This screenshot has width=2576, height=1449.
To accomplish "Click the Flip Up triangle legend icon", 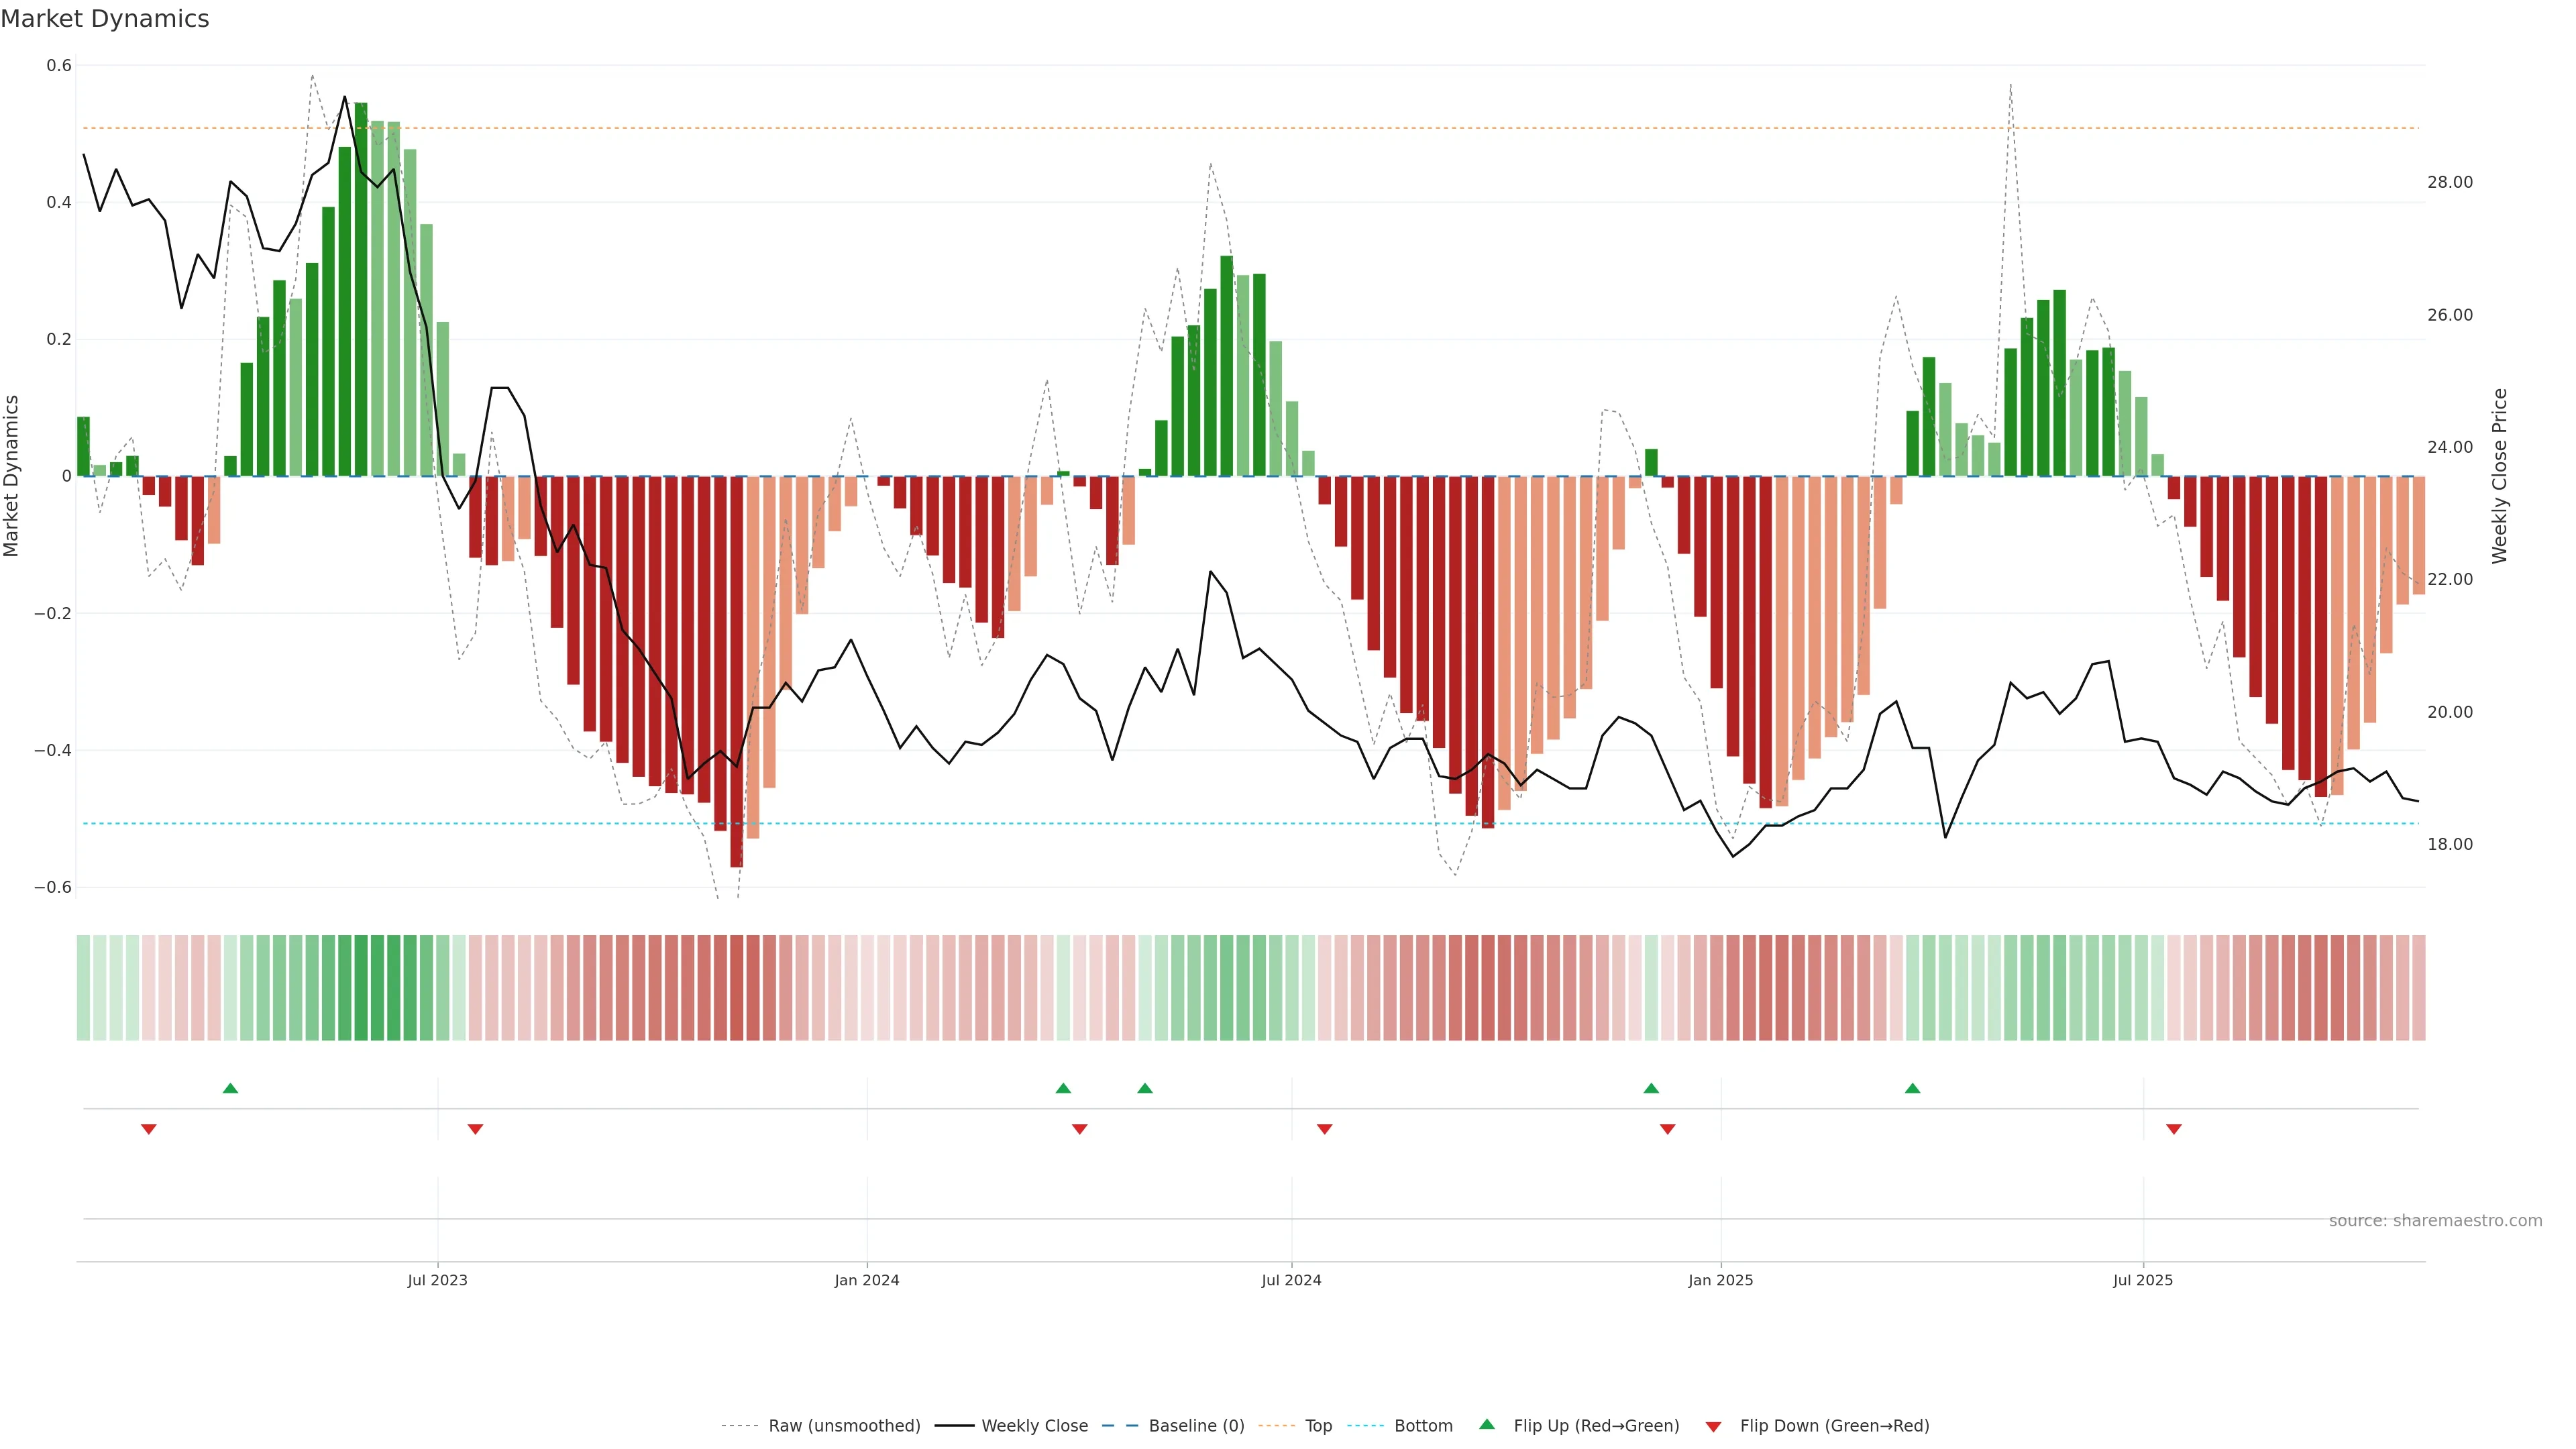I will coord(1486,1425).
